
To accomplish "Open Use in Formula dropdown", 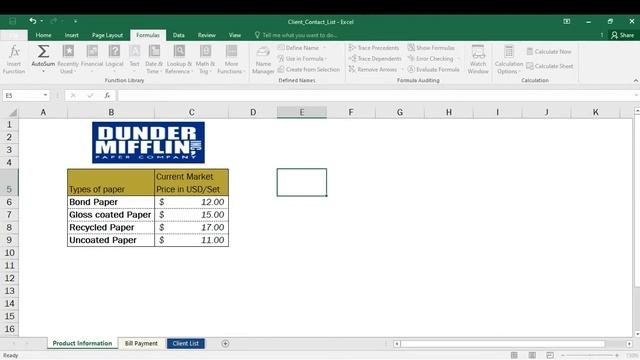I will point(302,59).
